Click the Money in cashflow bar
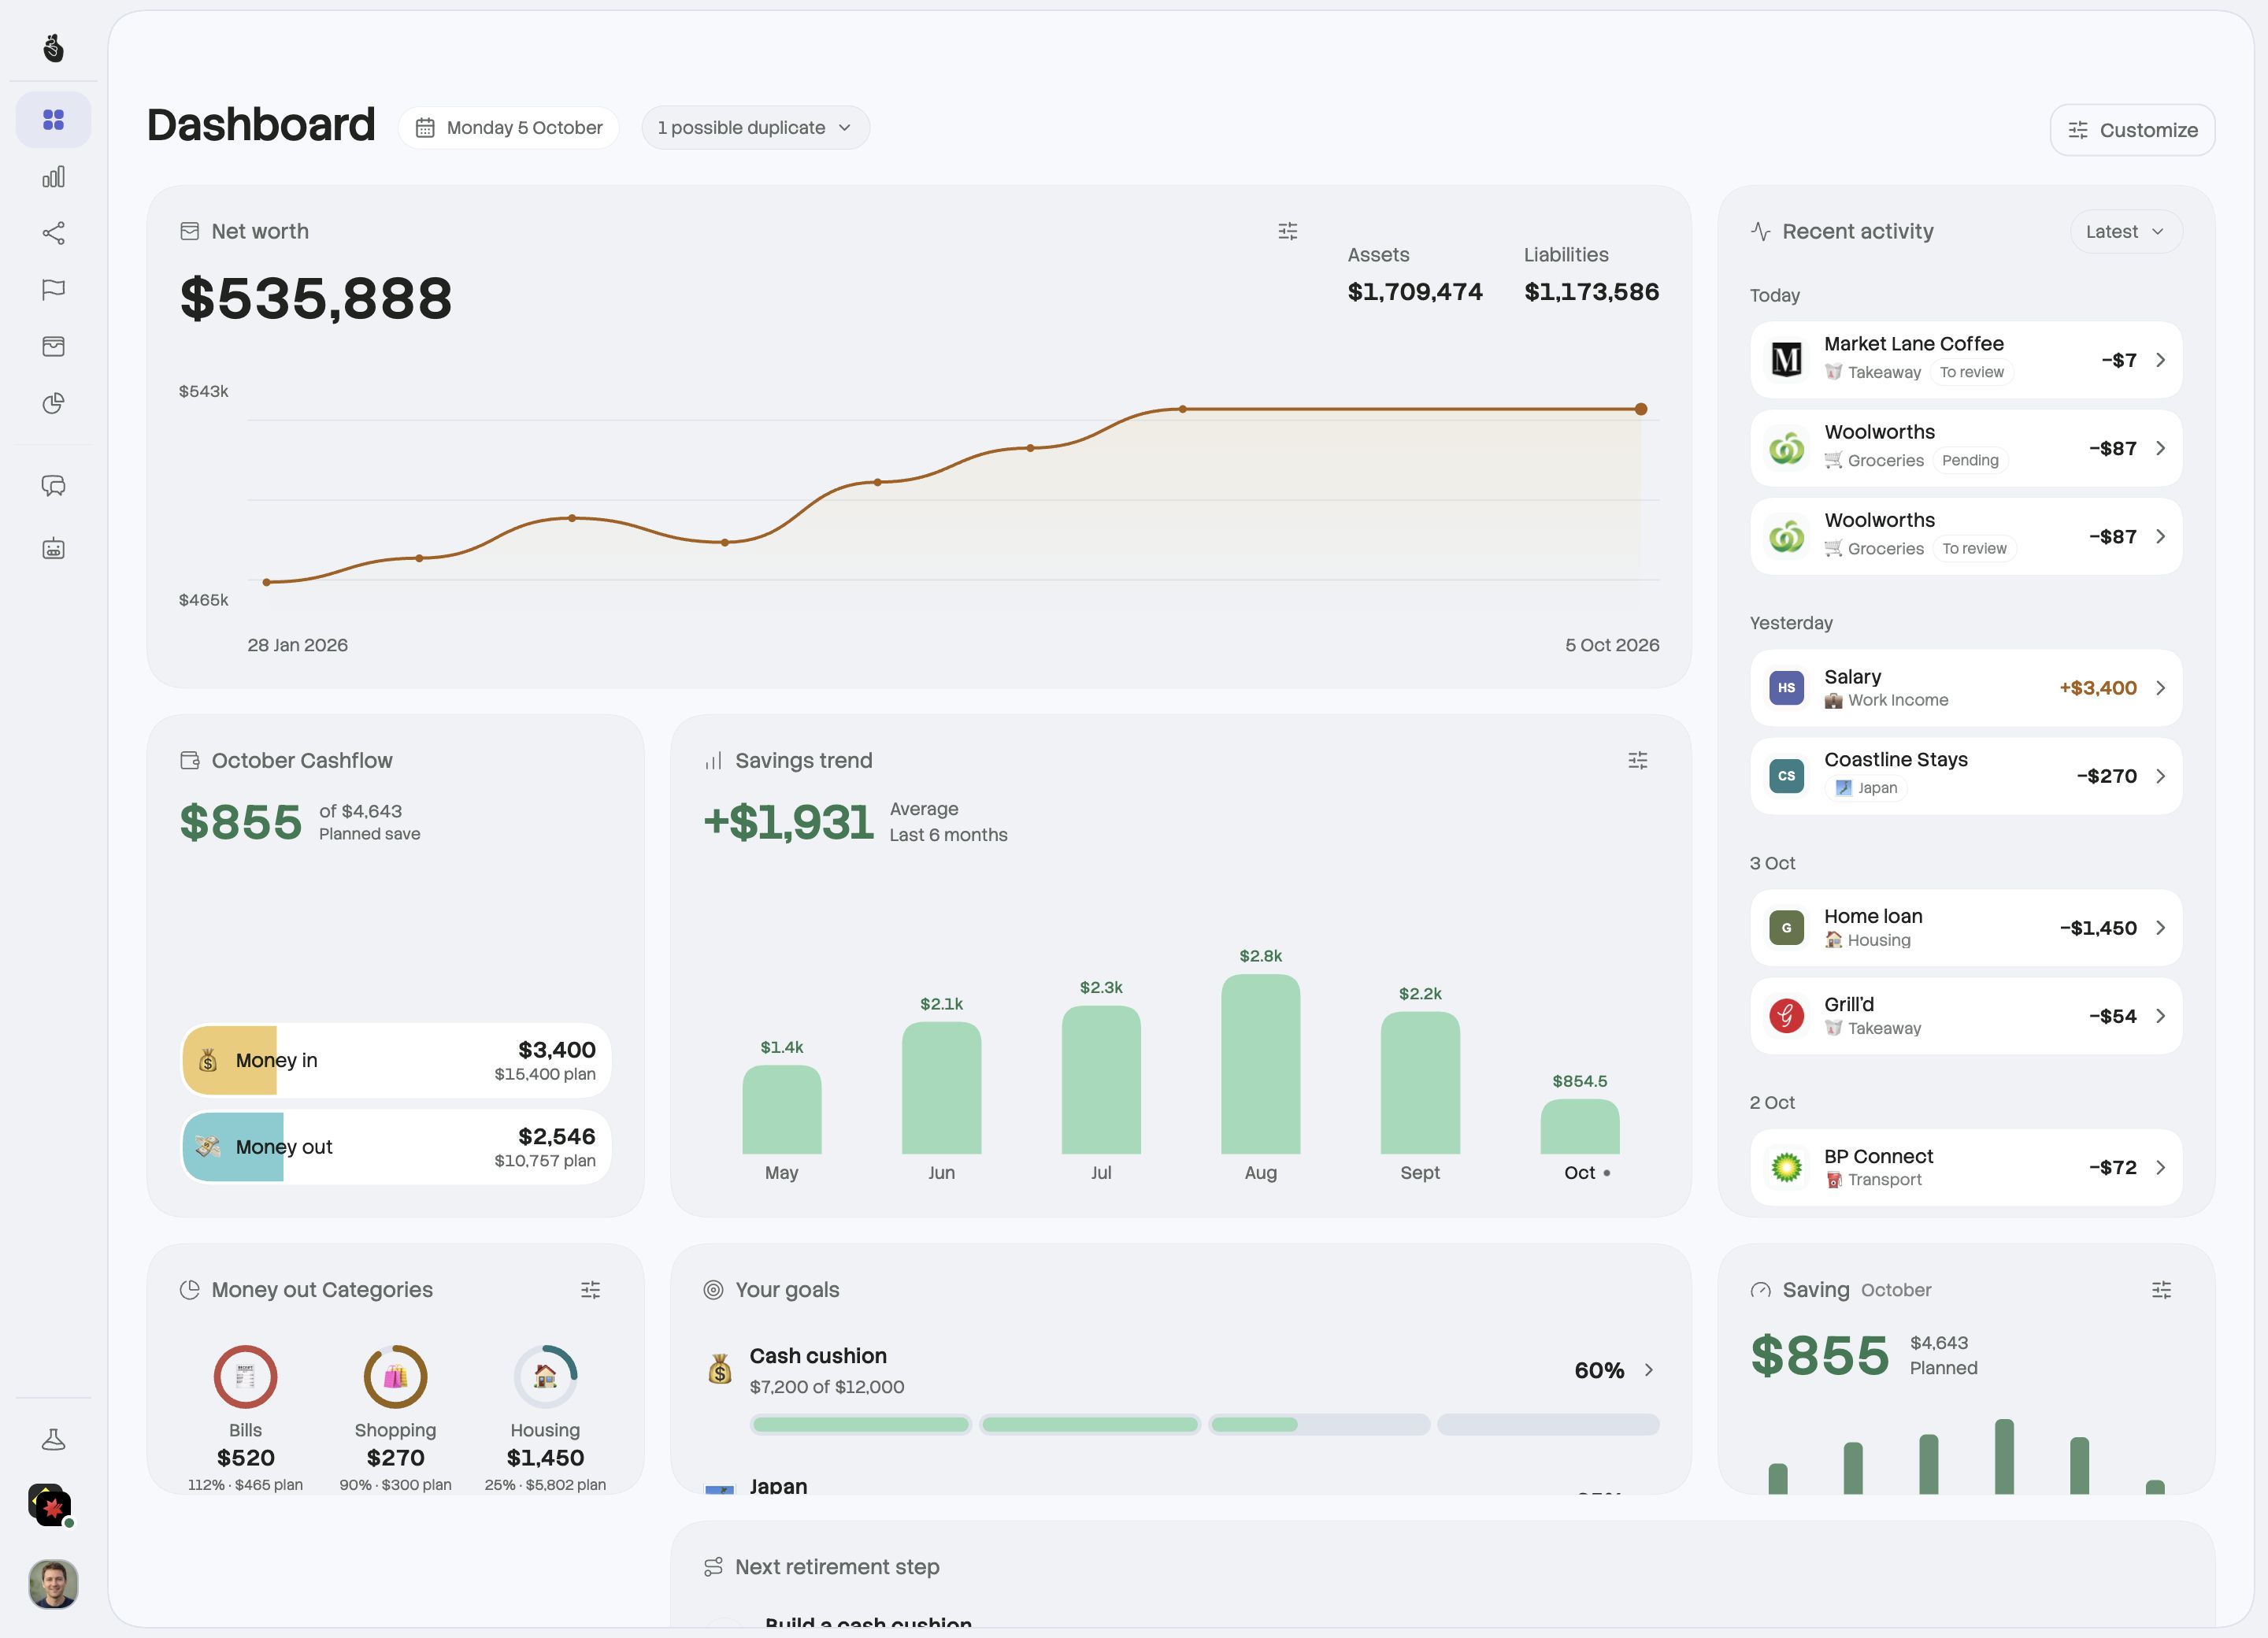 click(396, 1060)
